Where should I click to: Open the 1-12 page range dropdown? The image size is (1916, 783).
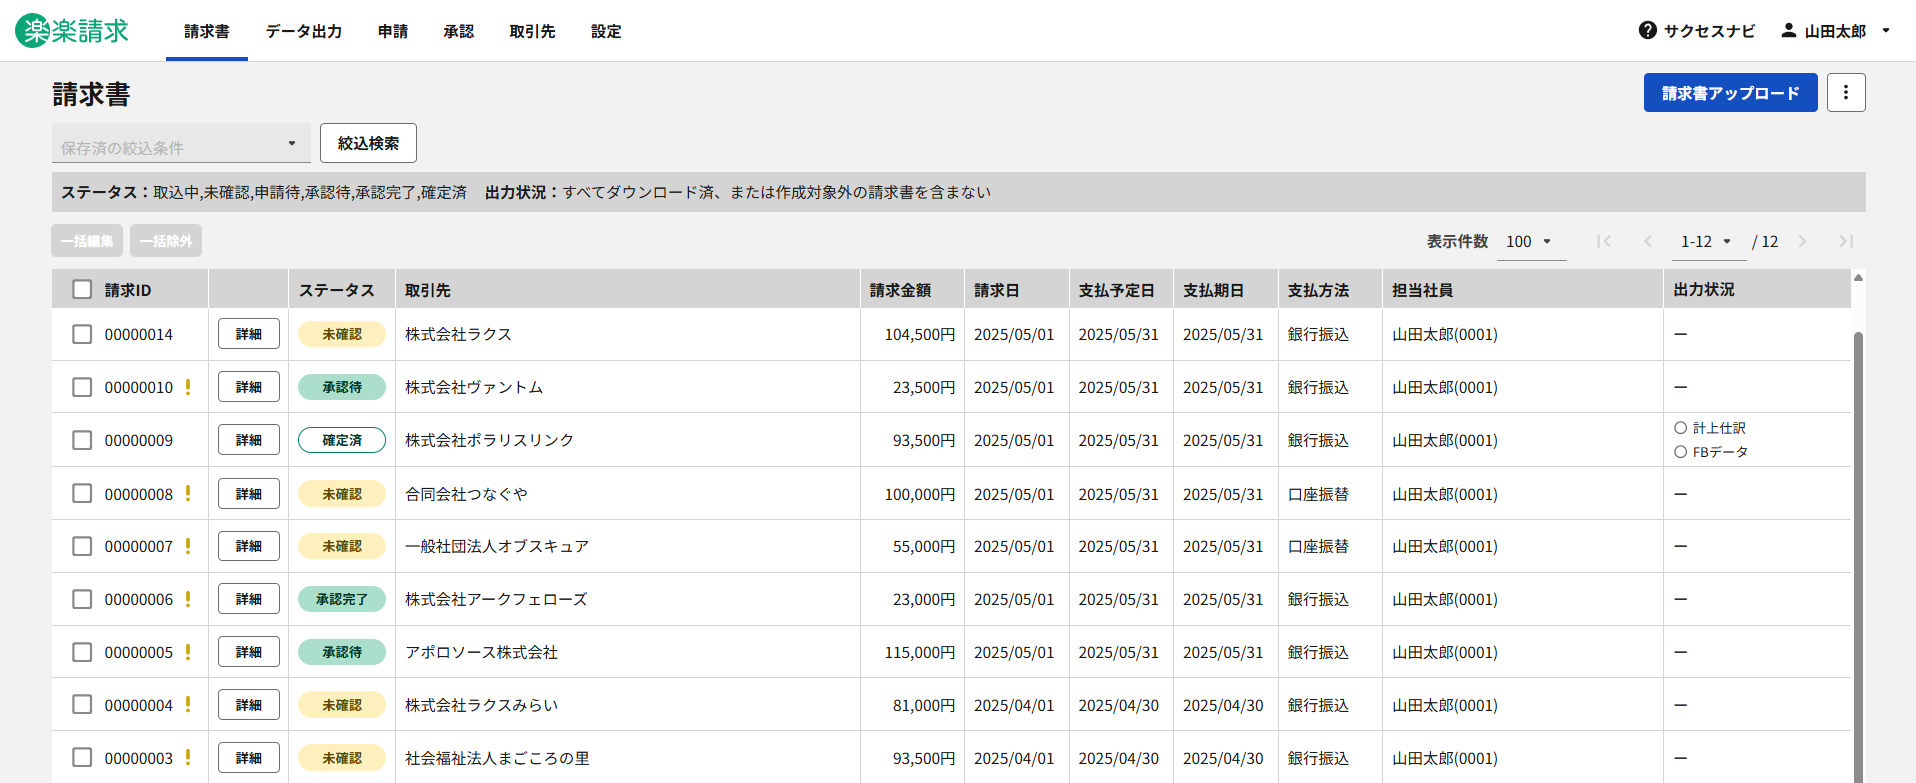pos(1707,241)
